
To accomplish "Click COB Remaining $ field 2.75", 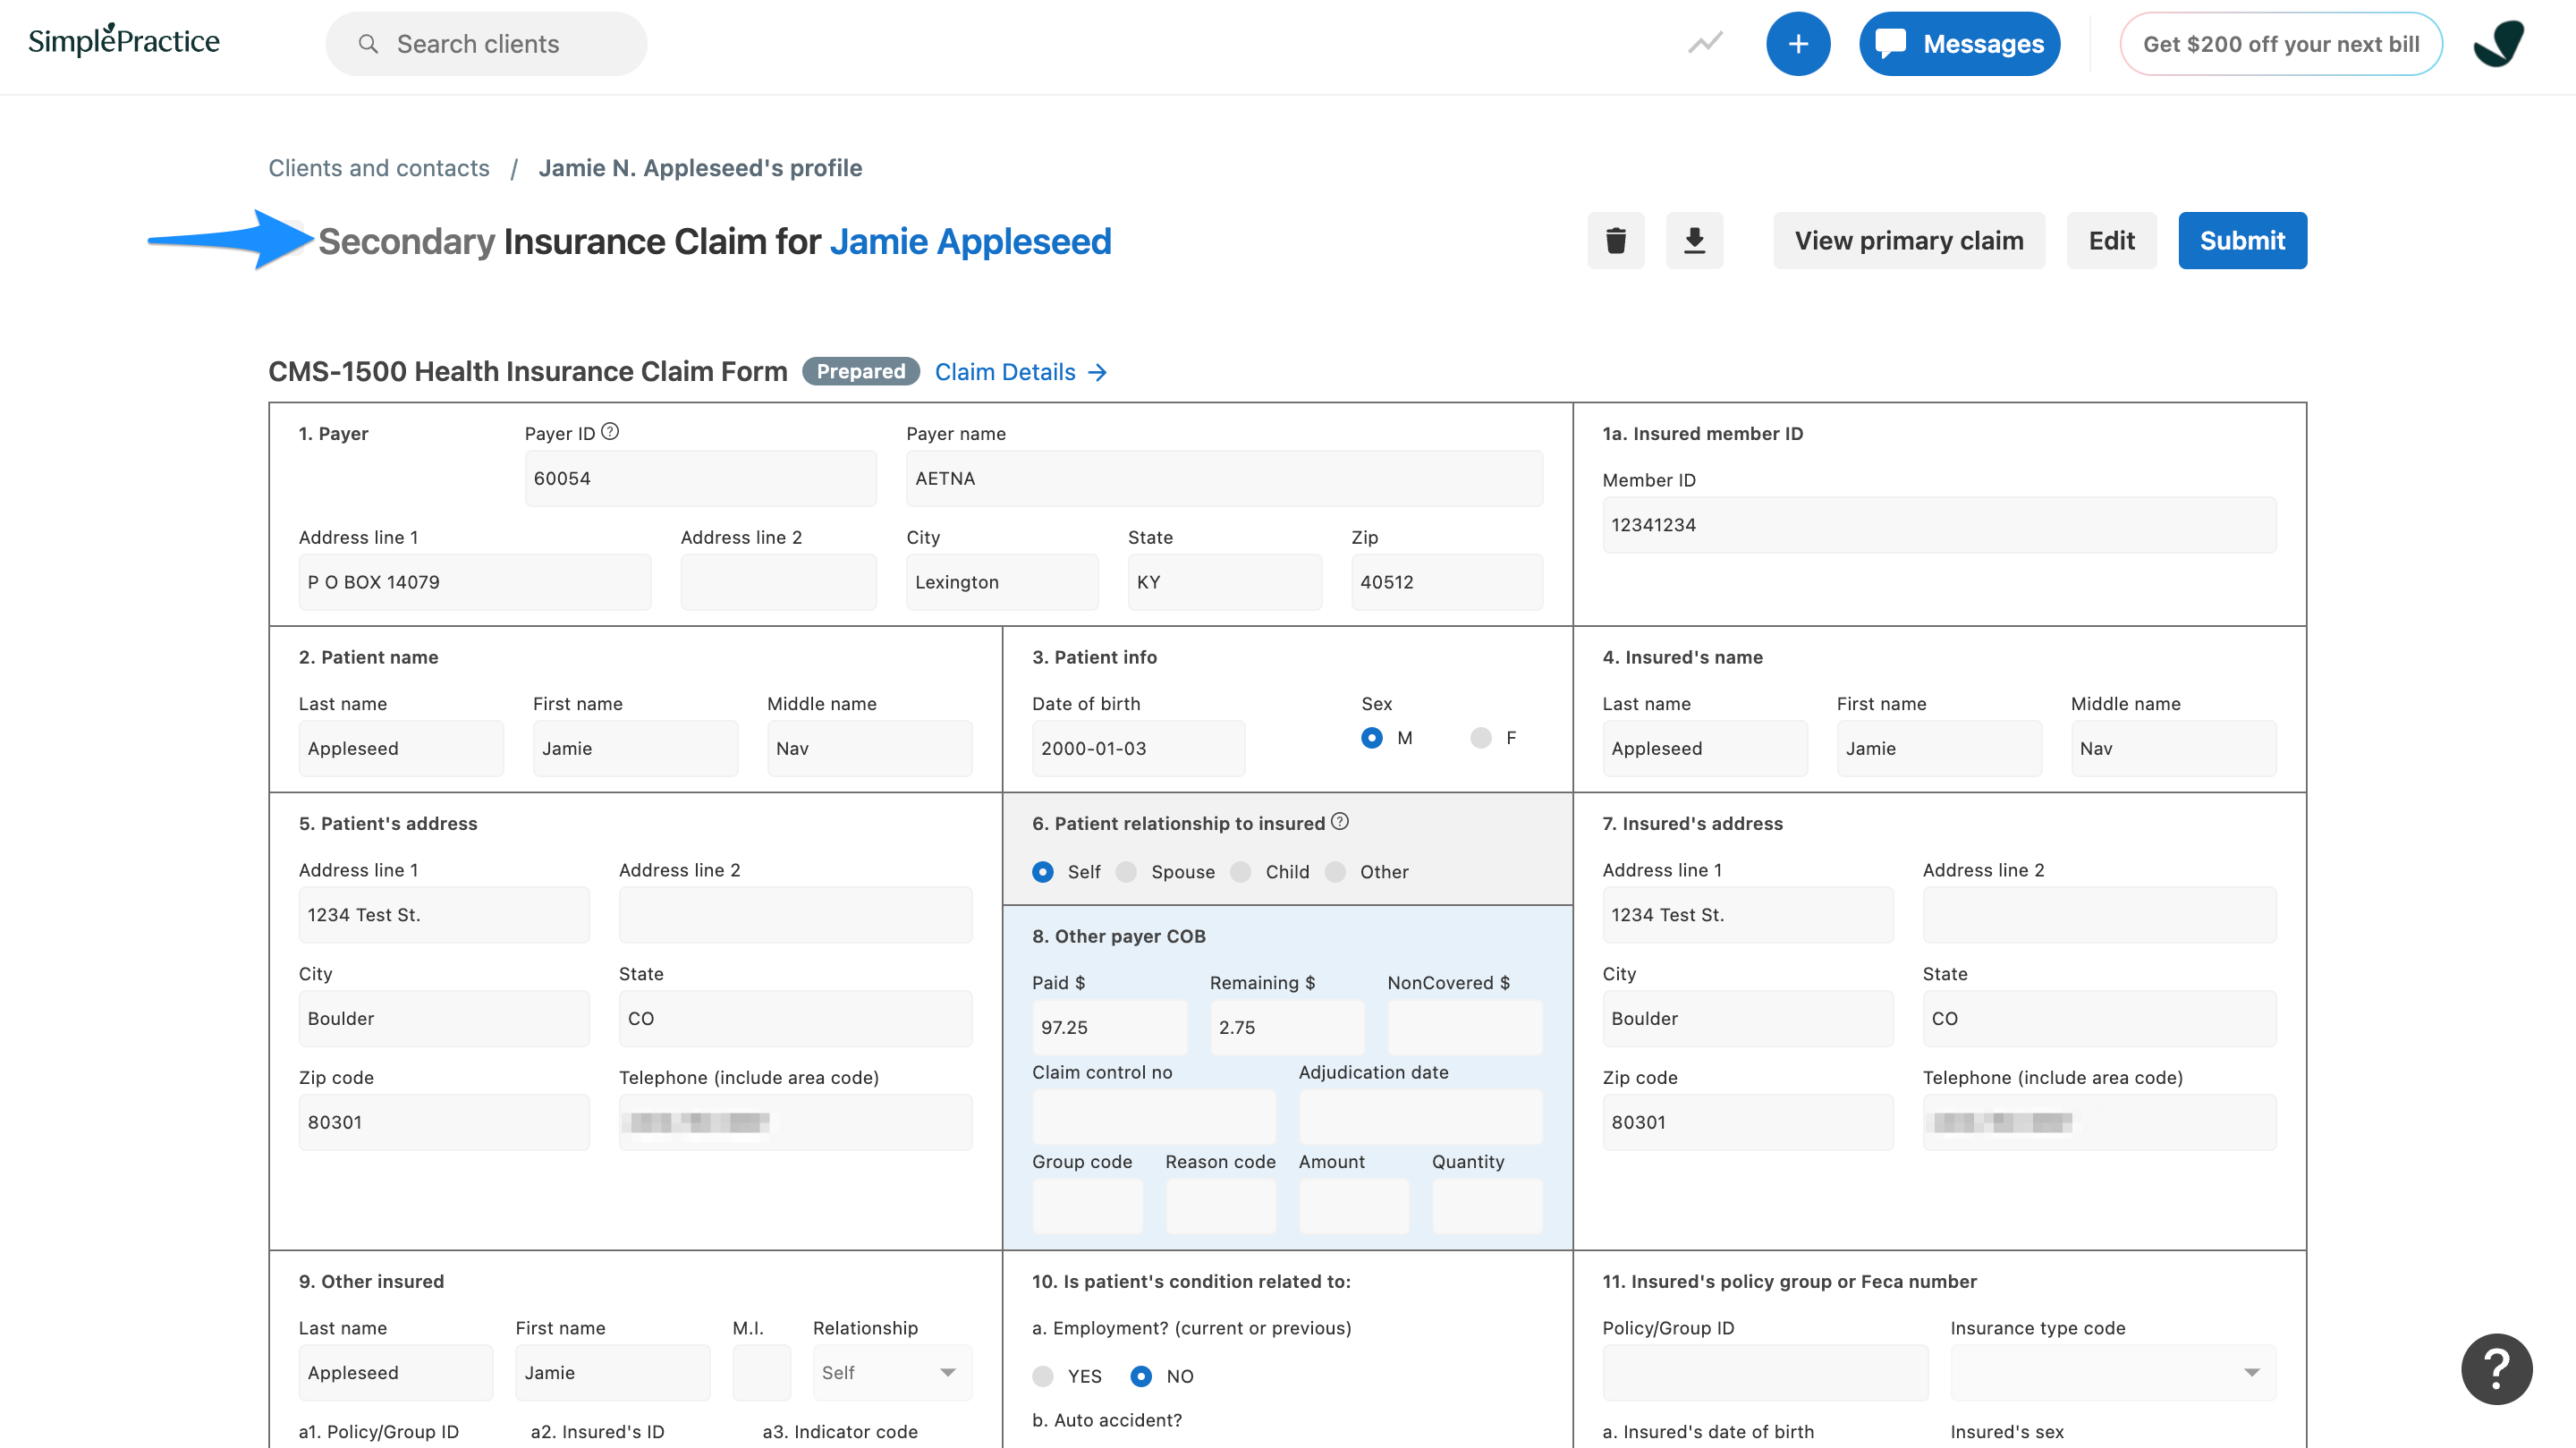I will (x=1287, y=1027).
